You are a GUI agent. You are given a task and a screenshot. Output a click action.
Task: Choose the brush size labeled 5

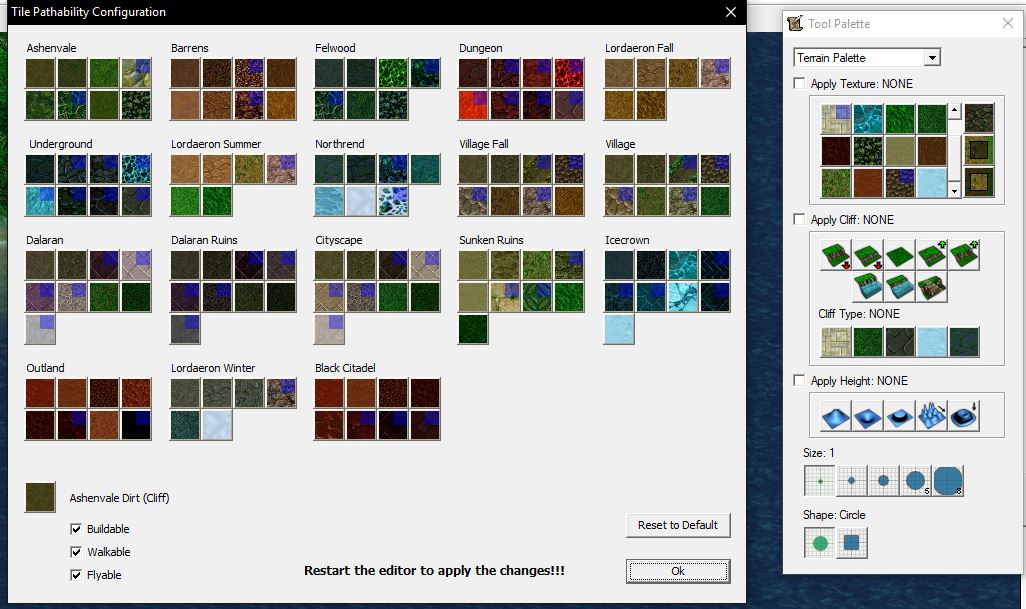tap(915, 481)
